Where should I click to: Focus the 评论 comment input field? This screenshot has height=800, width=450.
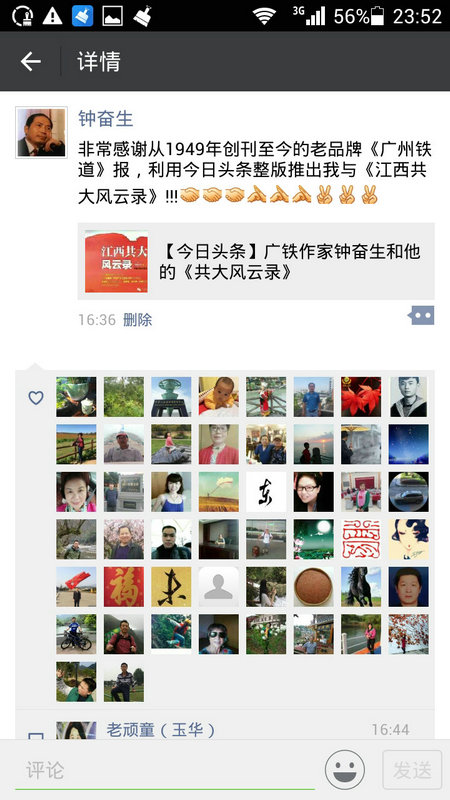[165, 770]
